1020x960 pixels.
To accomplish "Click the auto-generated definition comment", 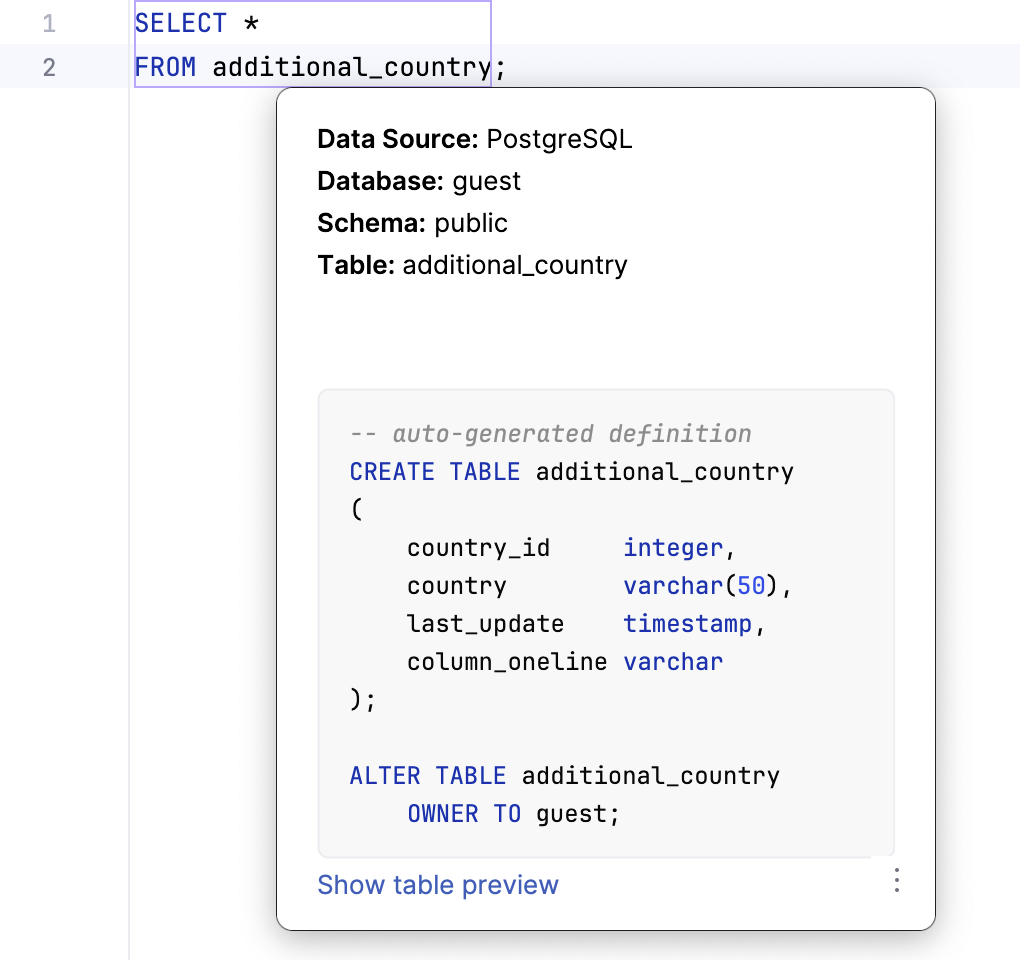I will [549, 433].
